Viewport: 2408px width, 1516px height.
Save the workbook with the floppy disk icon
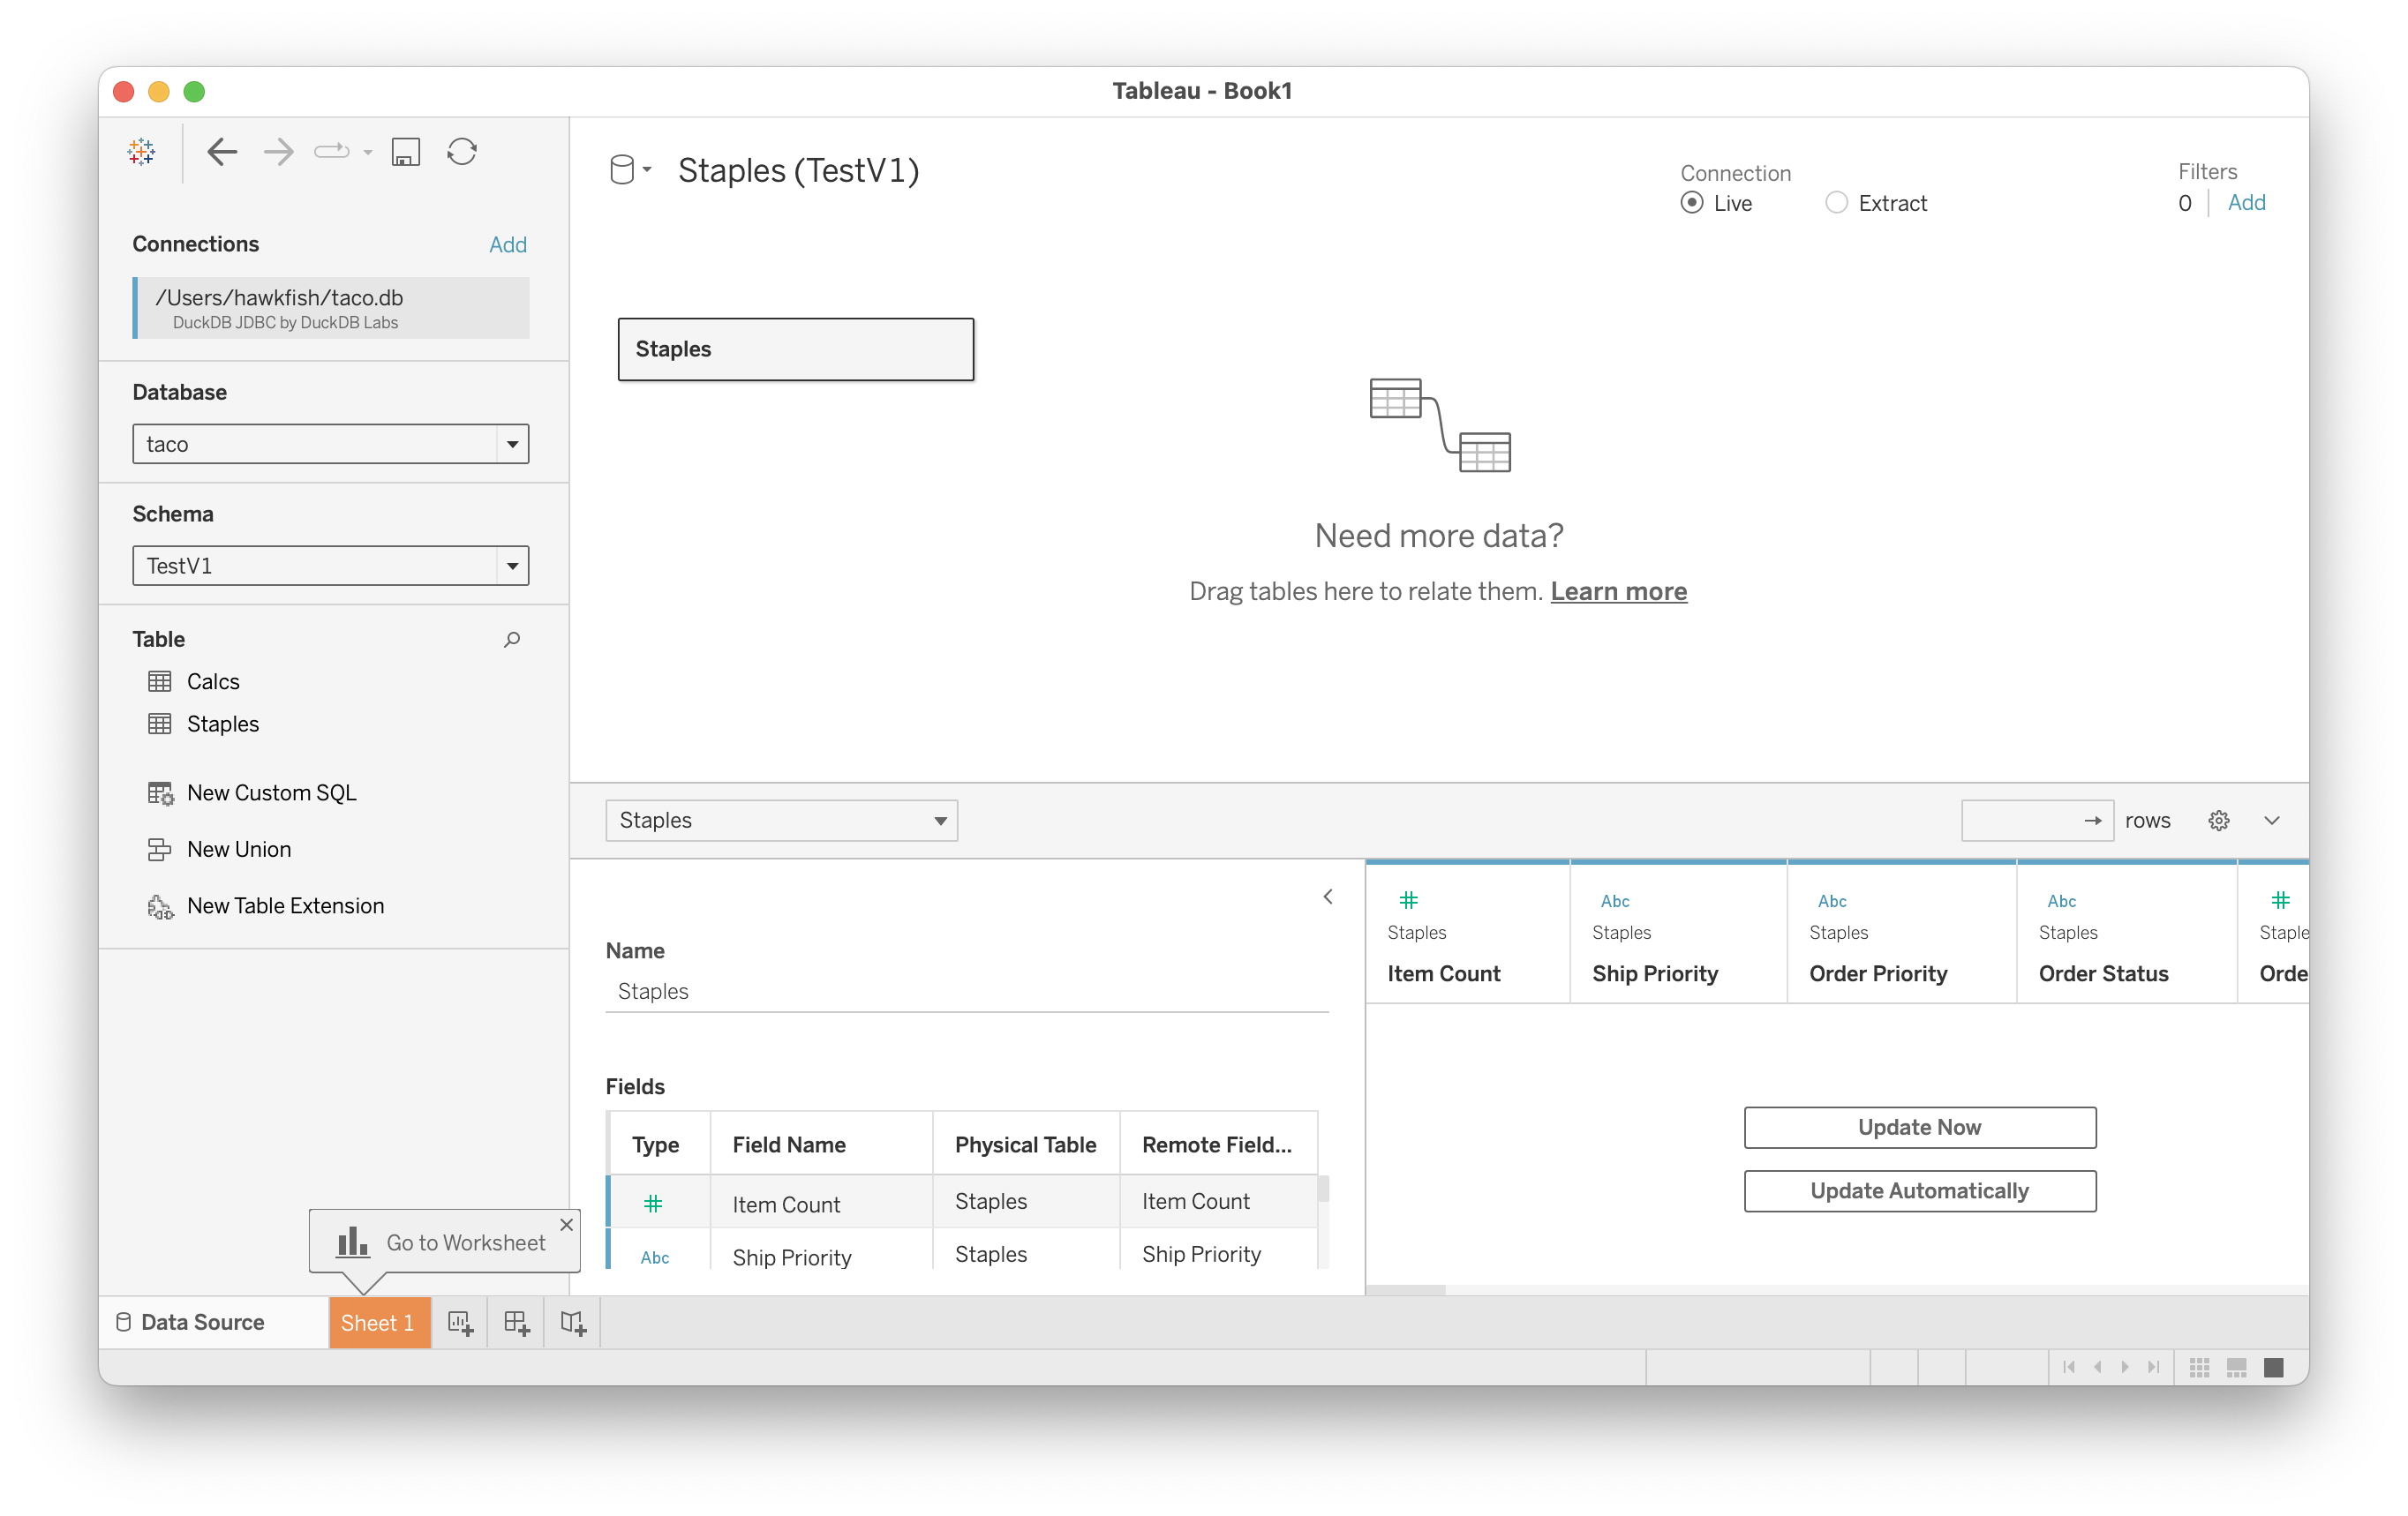pyautogui.click(x=405, y=152)
